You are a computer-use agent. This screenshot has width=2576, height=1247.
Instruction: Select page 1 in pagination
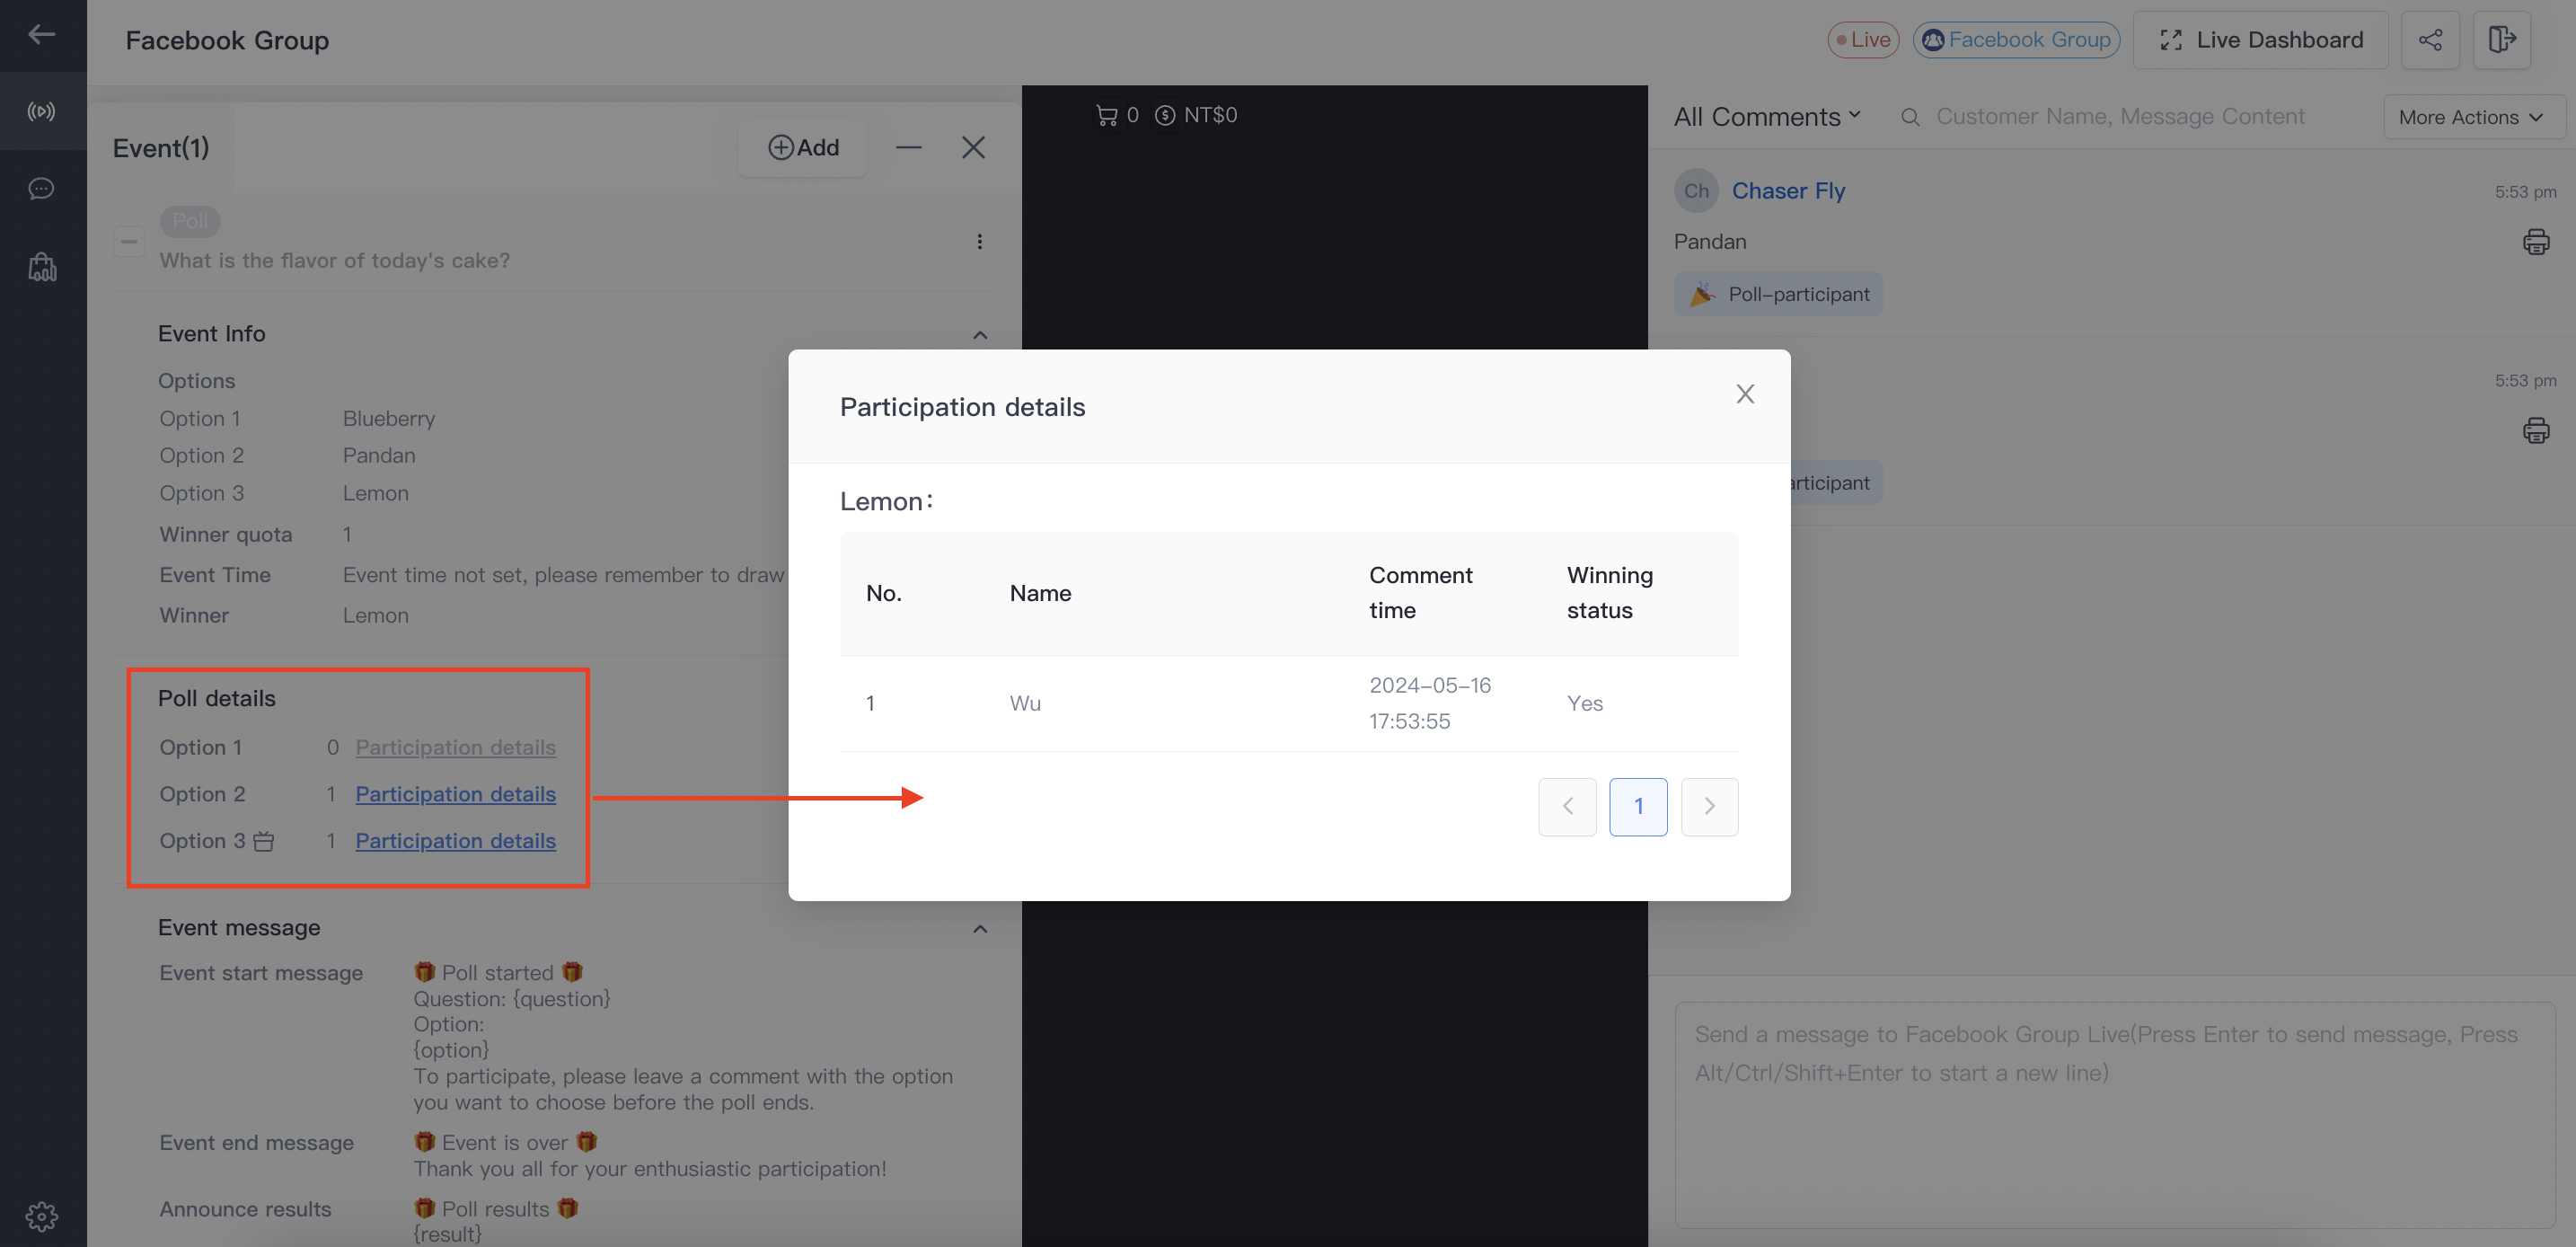coord(1638,807)
